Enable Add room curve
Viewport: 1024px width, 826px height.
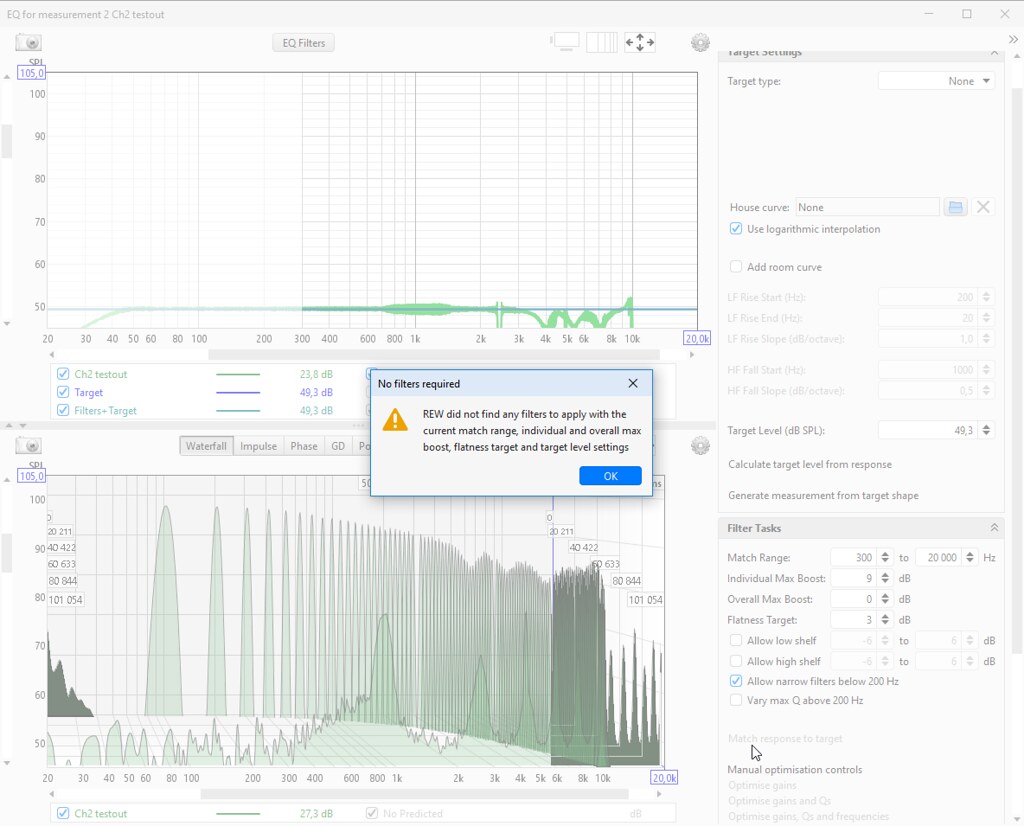coord(736,267)
